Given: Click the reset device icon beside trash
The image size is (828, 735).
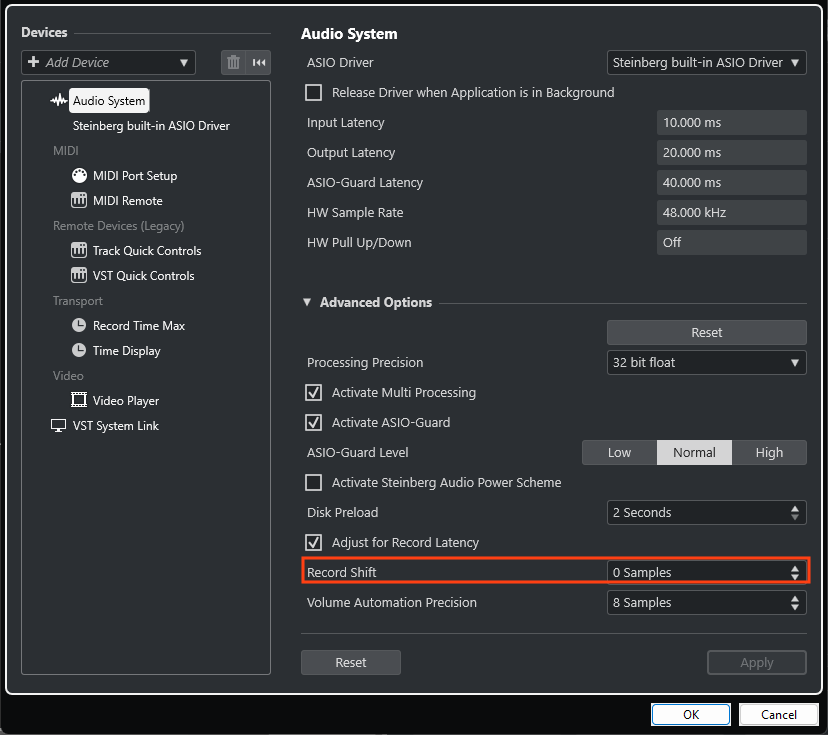Looking at the screenshot, I should [259, 62].
